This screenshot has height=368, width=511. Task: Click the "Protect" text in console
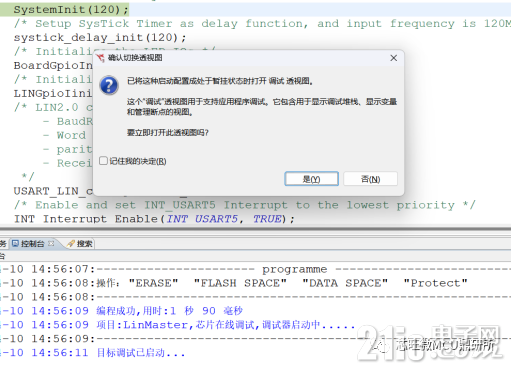(436, 283)
